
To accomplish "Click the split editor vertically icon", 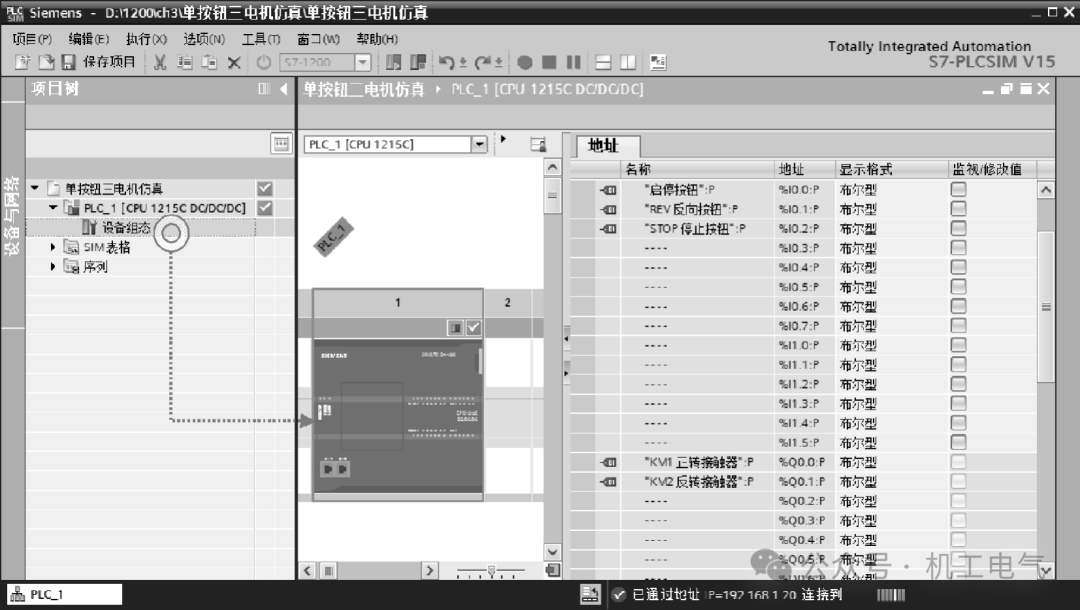I will pyautogui.click(x=627, y=63).
